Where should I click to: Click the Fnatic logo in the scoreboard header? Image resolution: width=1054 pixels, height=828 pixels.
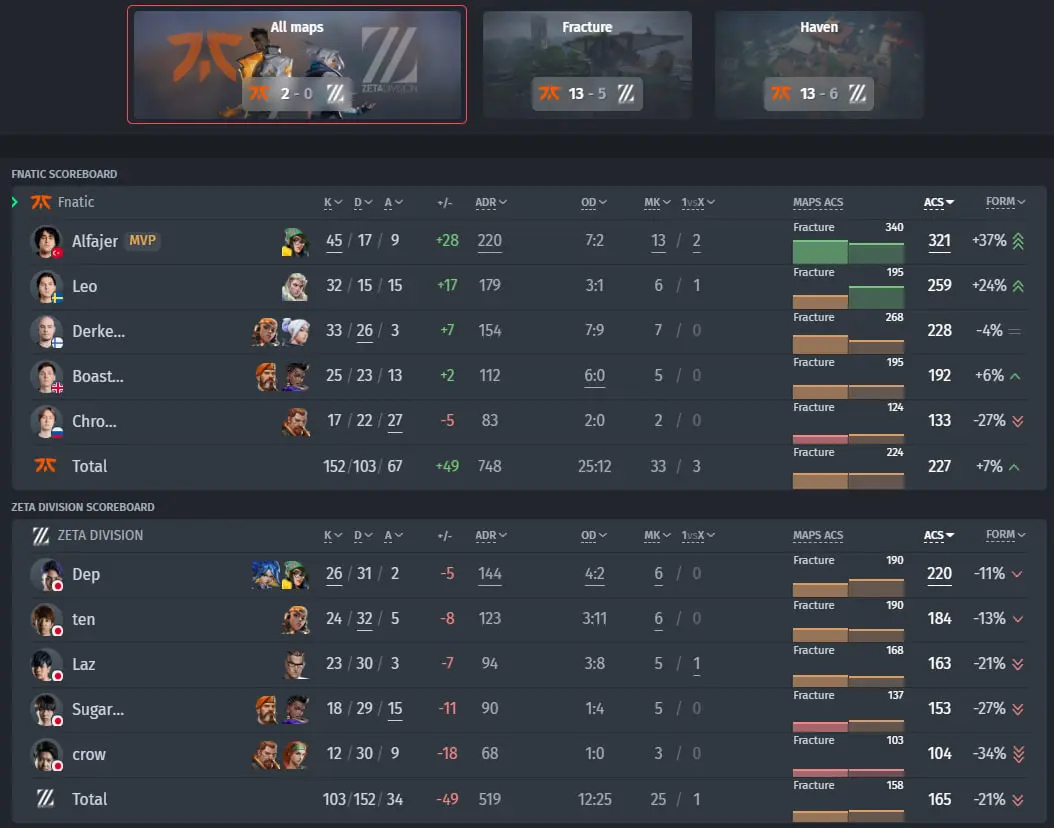pyautogui.click(x=41, y=202)
